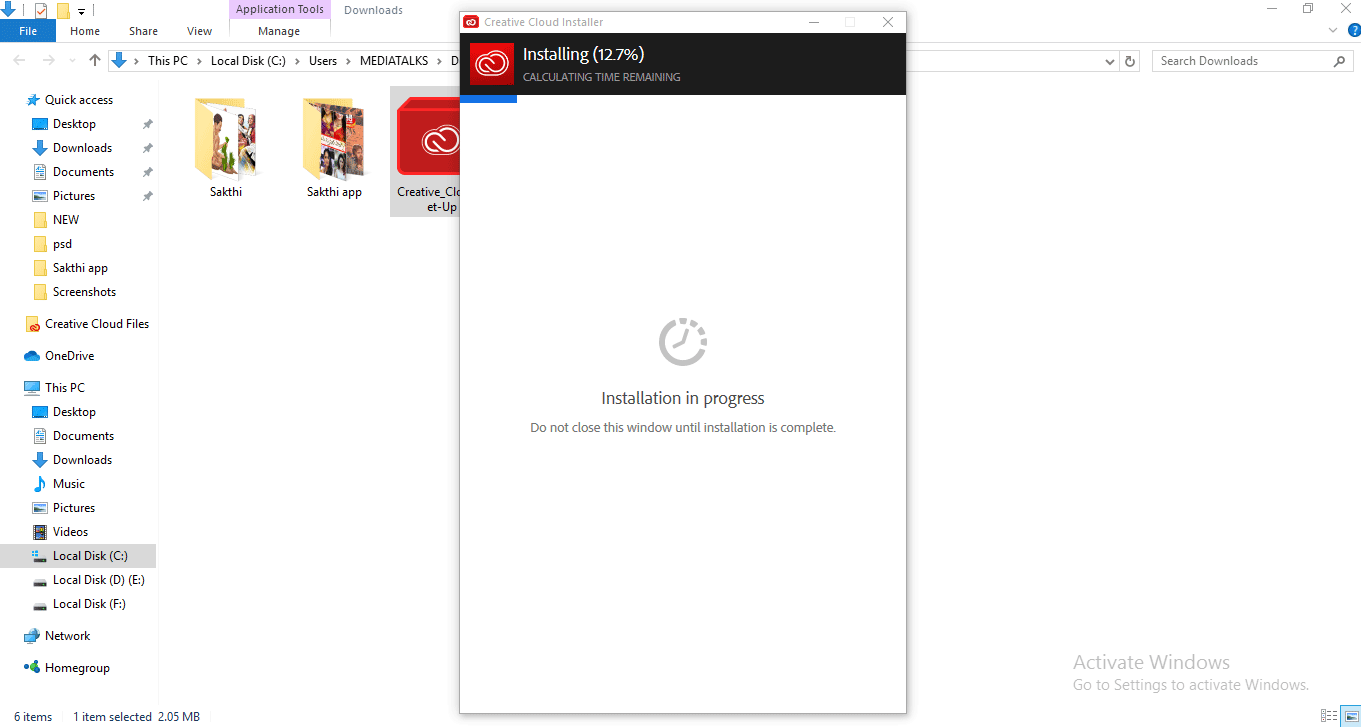Go to Local Disk (C:) via the breadcrumb

click(248, 60)
